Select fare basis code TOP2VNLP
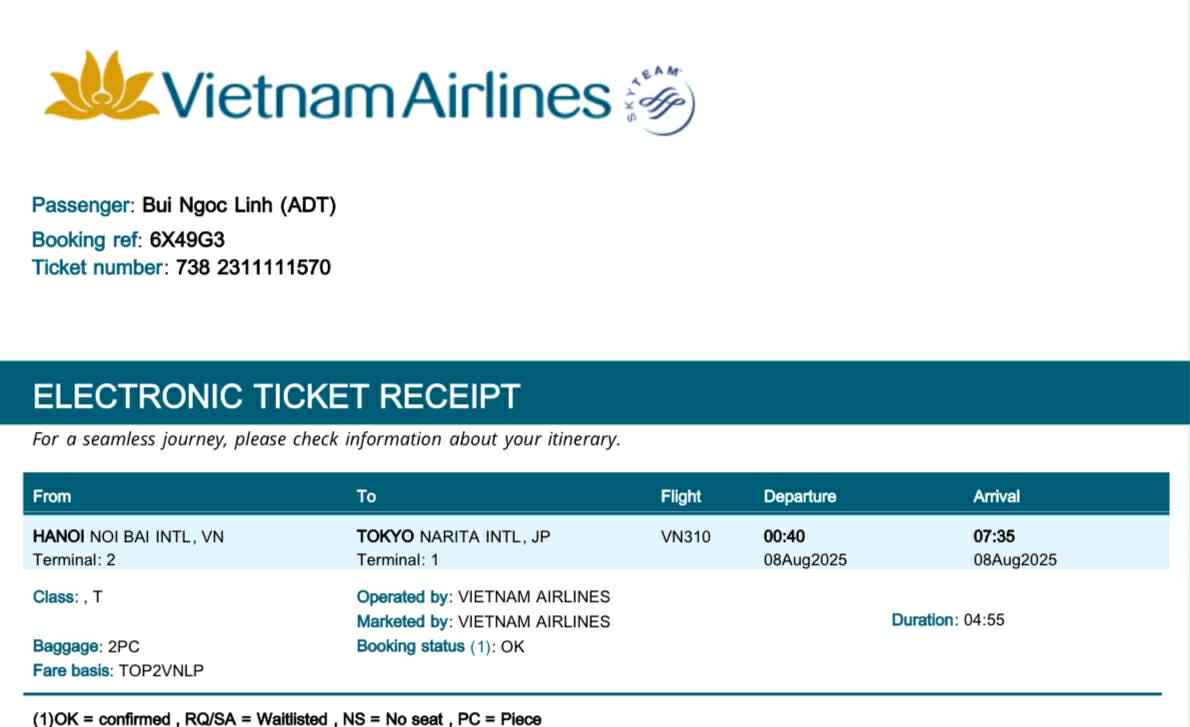This screenshot has width=1190, height=727. tap(161, 670)
